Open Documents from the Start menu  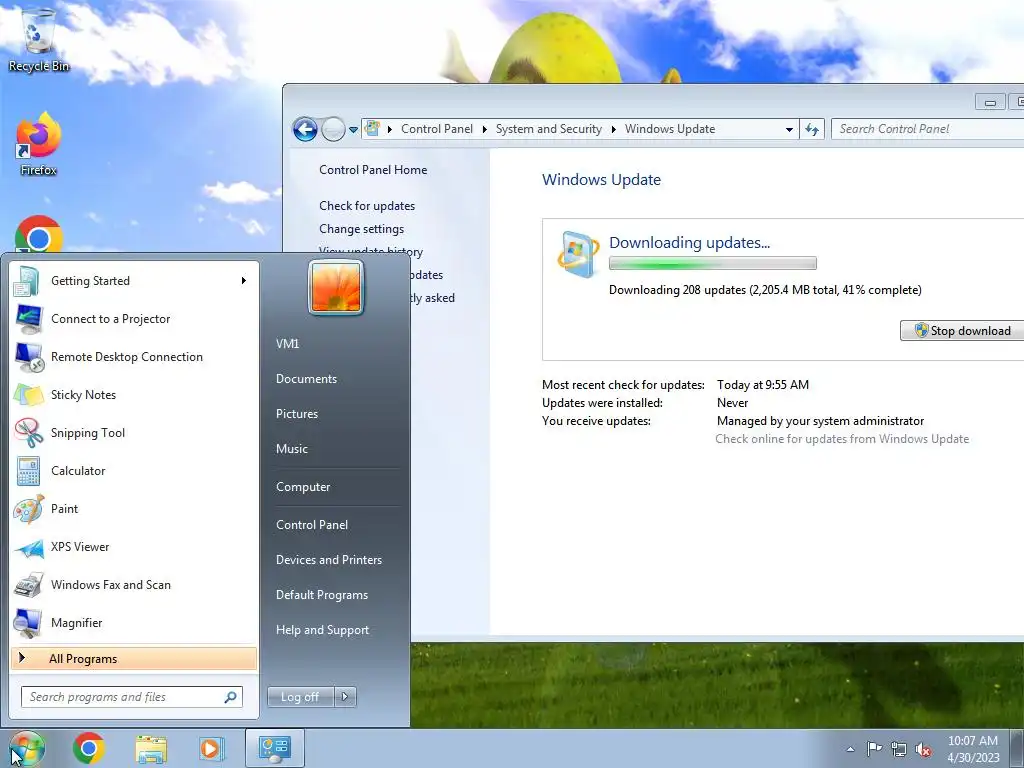[306, 379]
